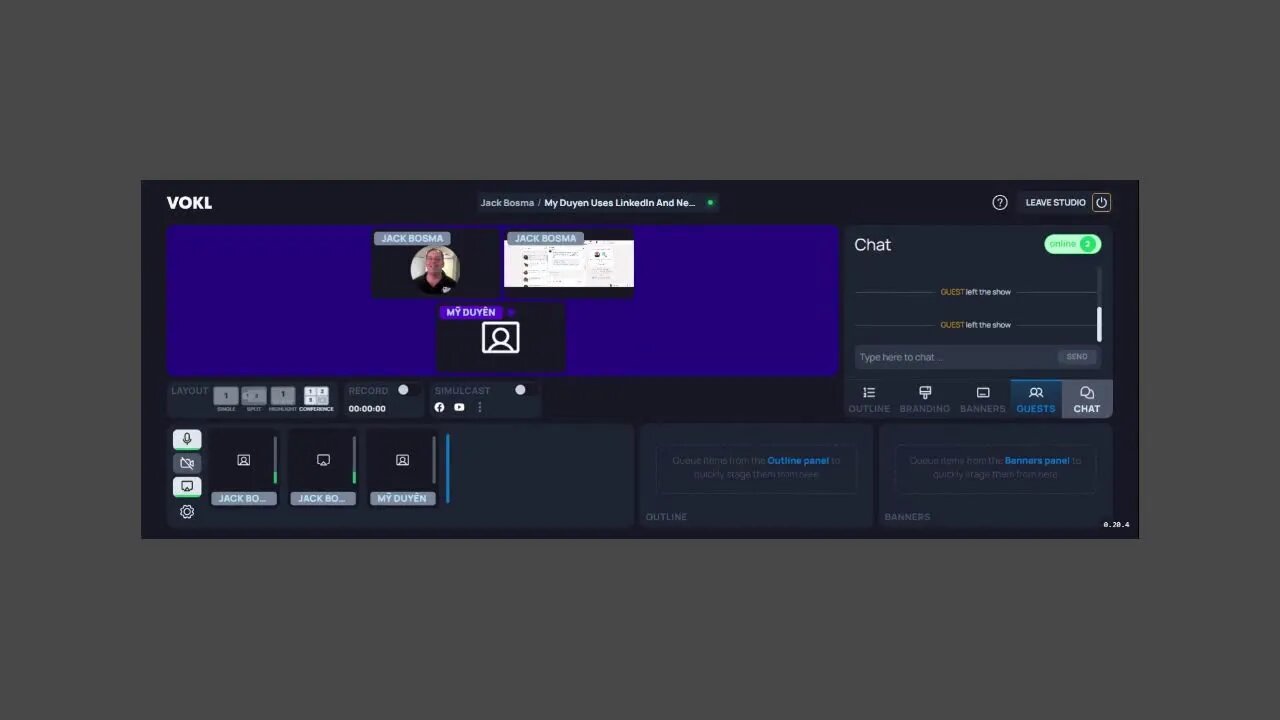The height and width of the screenshot is (720, 1280).
Task: Select the Jack Bosma screen share thumbnail
Action: coord(323,467)
